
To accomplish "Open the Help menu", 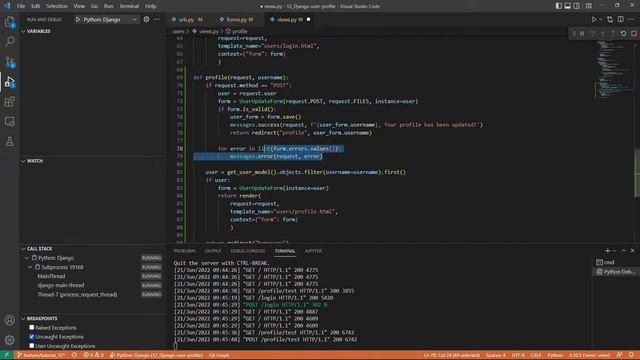I will click(x=151, y=6).
